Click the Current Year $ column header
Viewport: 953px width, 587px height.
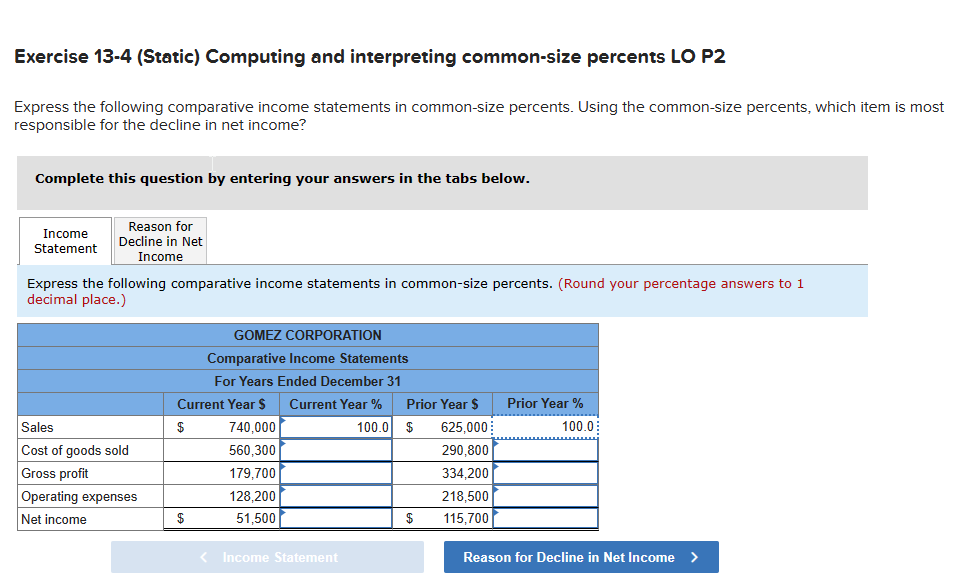(221, 404)
